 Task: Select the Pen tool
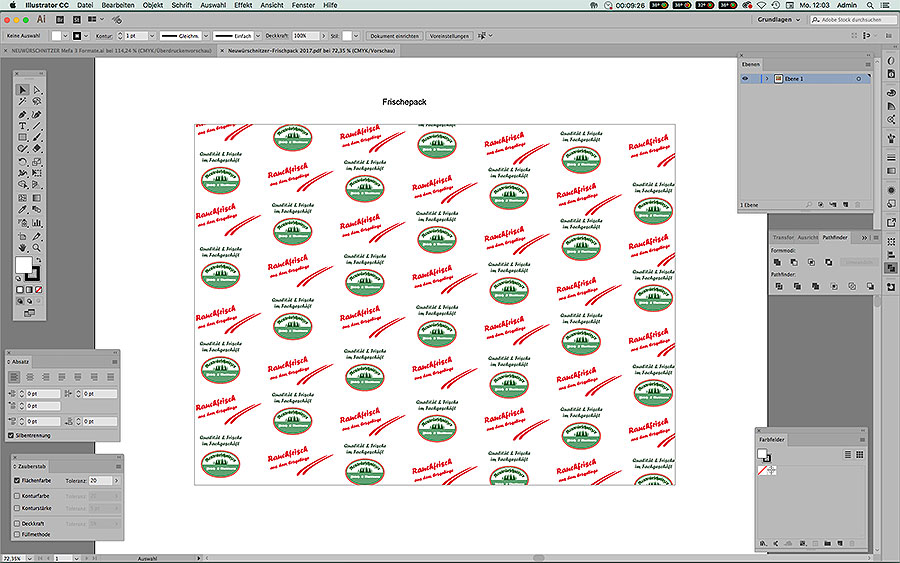pyautogui.click(x=22, y=114)
